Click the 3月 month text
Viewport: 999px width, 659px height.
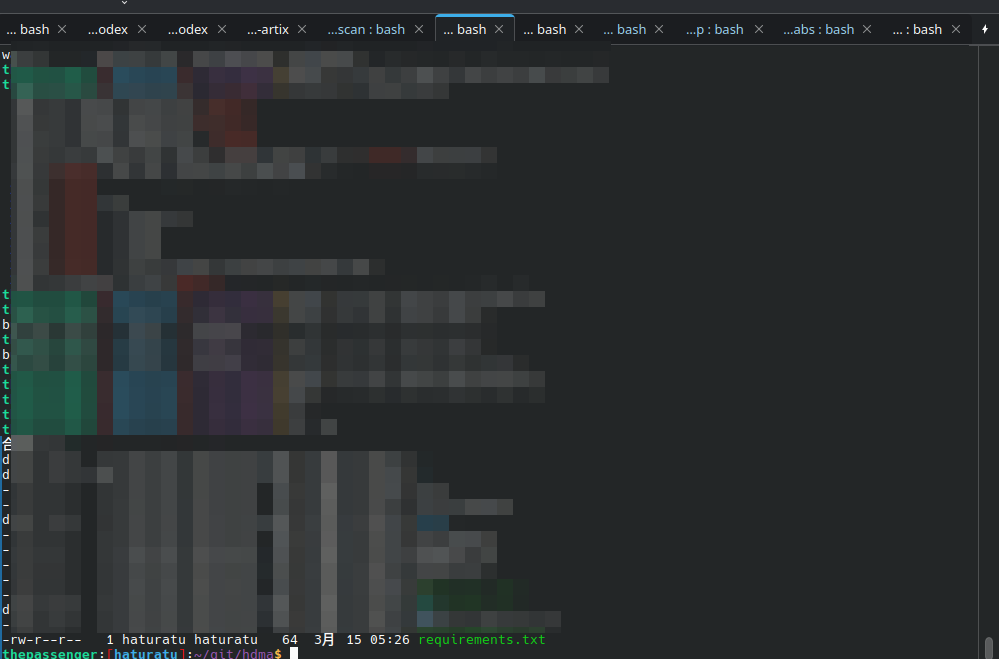(324, 639)
